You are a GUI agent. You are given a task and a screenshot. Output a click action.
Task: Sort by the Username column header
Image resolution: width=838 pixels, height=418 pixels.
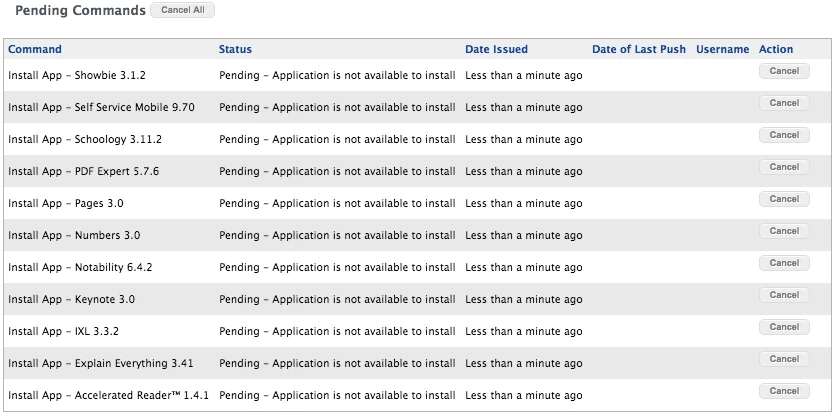point(723,49)
